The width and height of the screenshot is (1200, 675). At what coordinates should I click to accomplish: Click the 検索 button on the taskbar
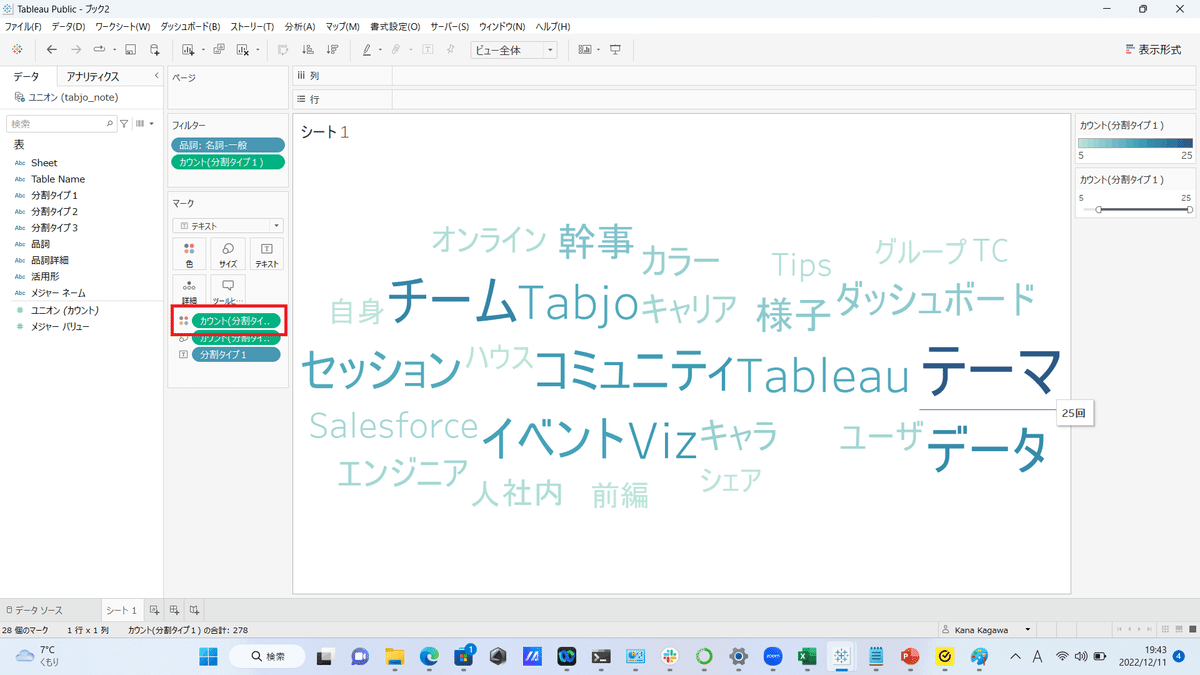click(x=267, y=657)
